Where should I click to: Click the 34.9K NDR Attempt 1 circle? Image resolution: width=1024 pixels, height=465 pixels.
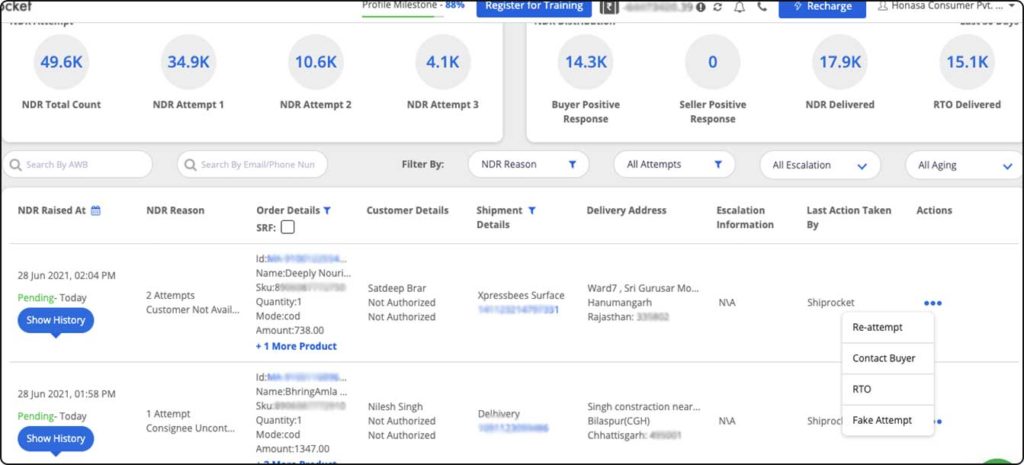pyautogui.click(x=188, y=62)
